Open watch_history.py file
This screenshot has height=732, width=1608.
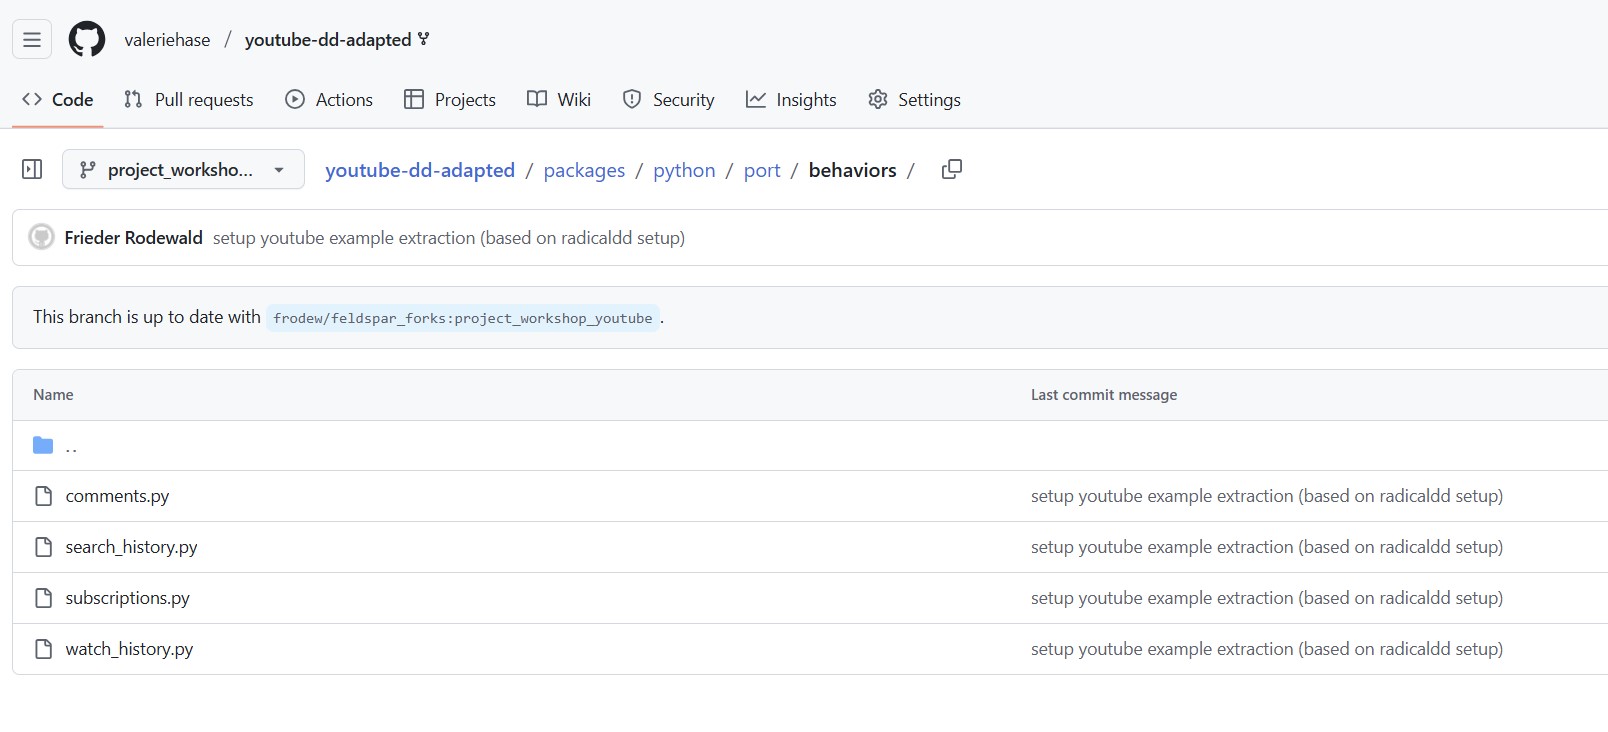pyautogui.click(x=129, y=649)
